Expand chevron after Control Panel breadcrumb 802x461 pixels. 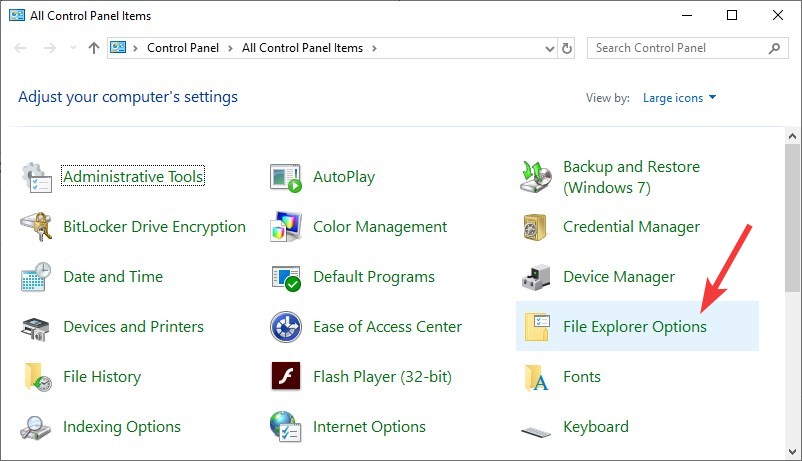coord(231,48)
